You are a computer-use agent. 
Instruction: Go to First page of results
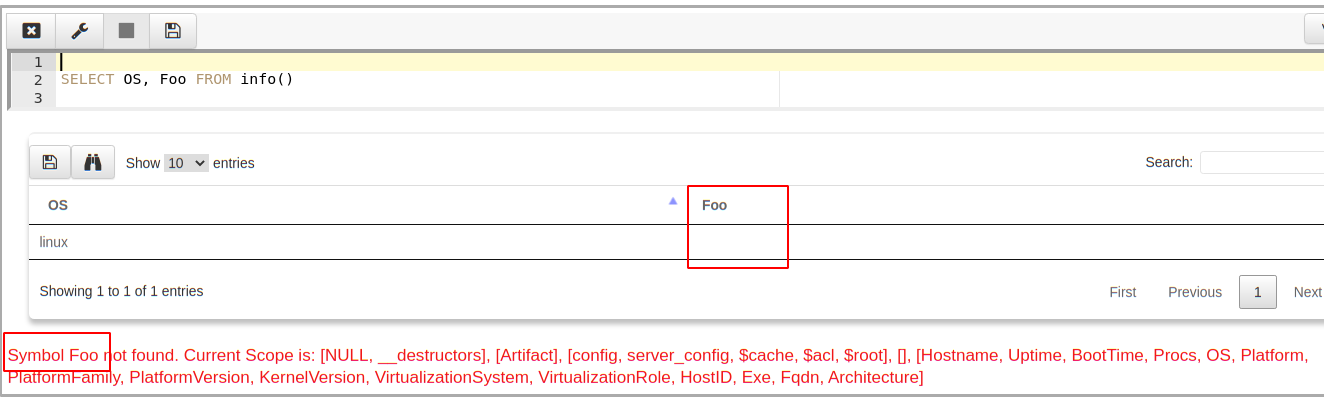pyautogui.click(x=1122, y=292)
